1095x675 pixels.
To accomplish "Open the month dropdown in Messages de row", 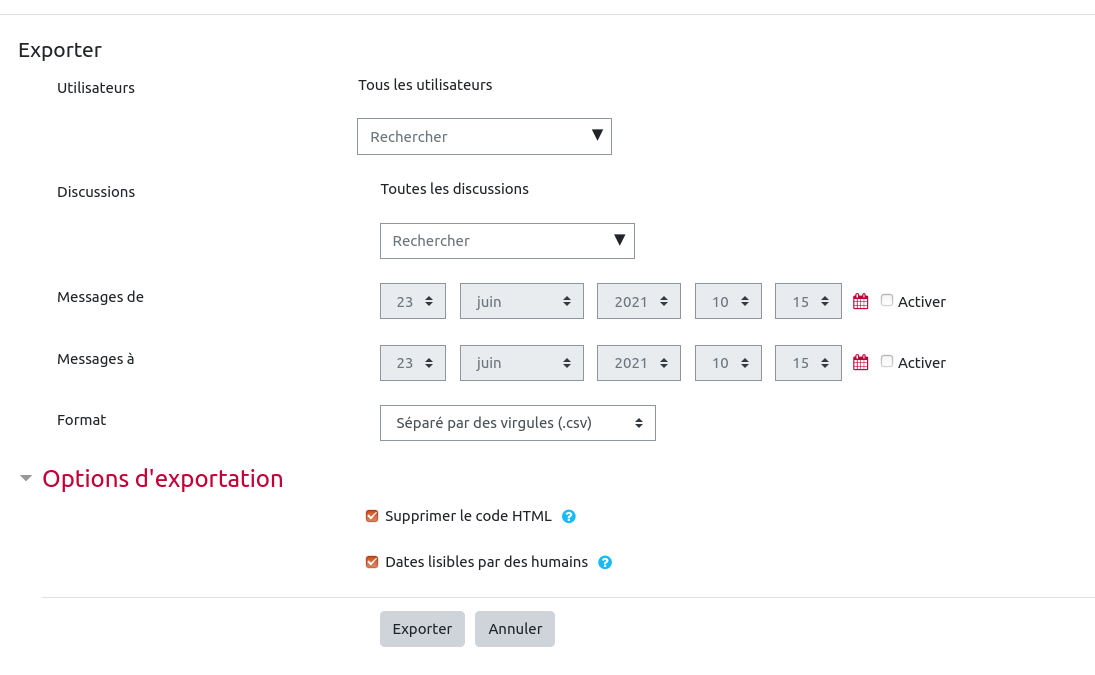I will pos(521,301).
